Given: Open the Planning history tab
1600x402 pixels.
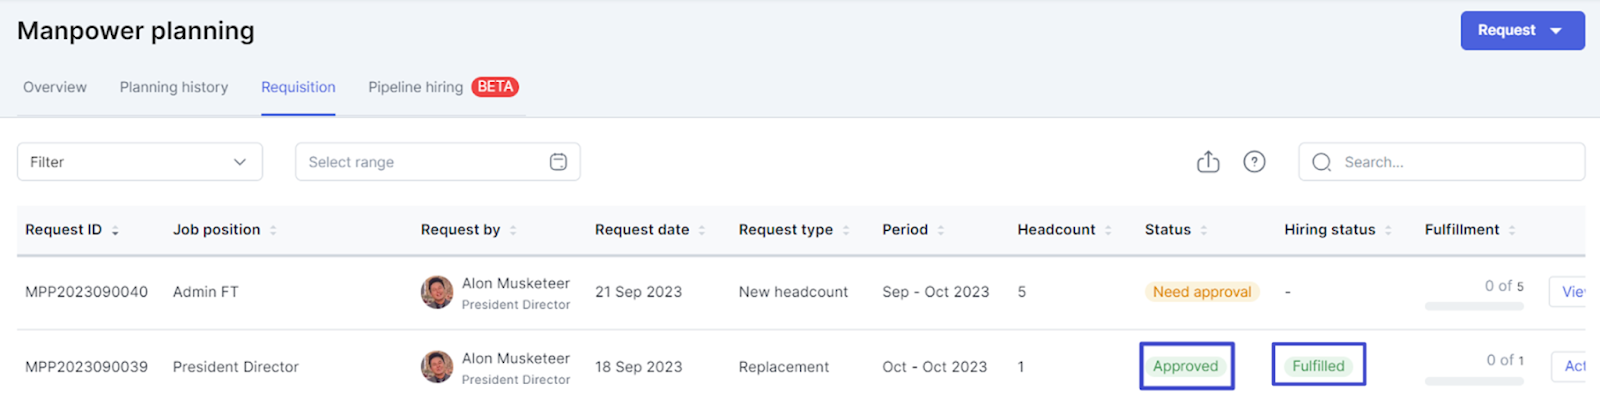Looking at the screenshot, I should coord(174,87).
